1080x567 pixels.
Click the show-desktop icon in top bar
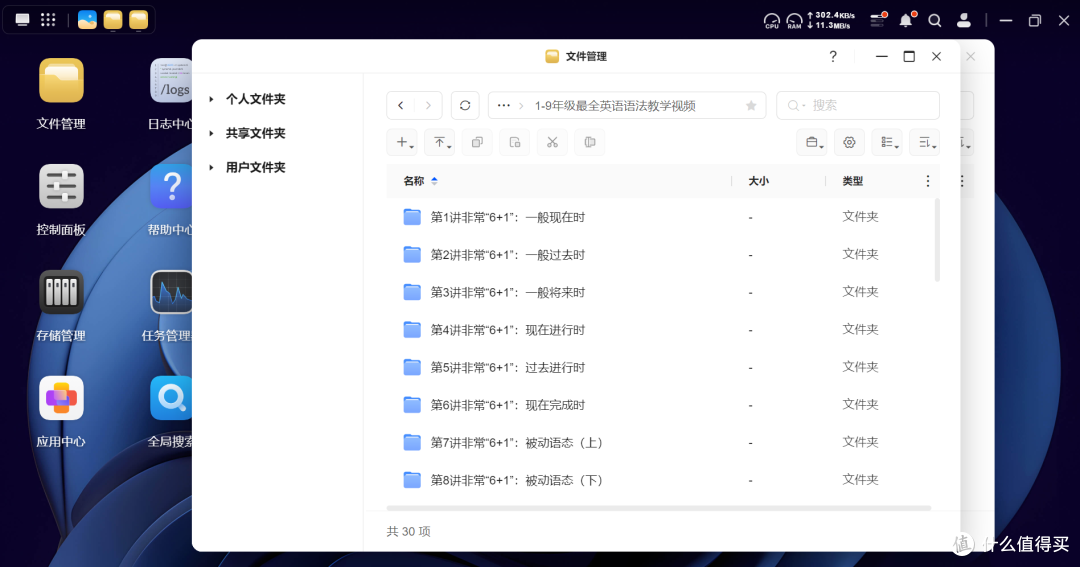pyautogui.click(x=23, y=20)
